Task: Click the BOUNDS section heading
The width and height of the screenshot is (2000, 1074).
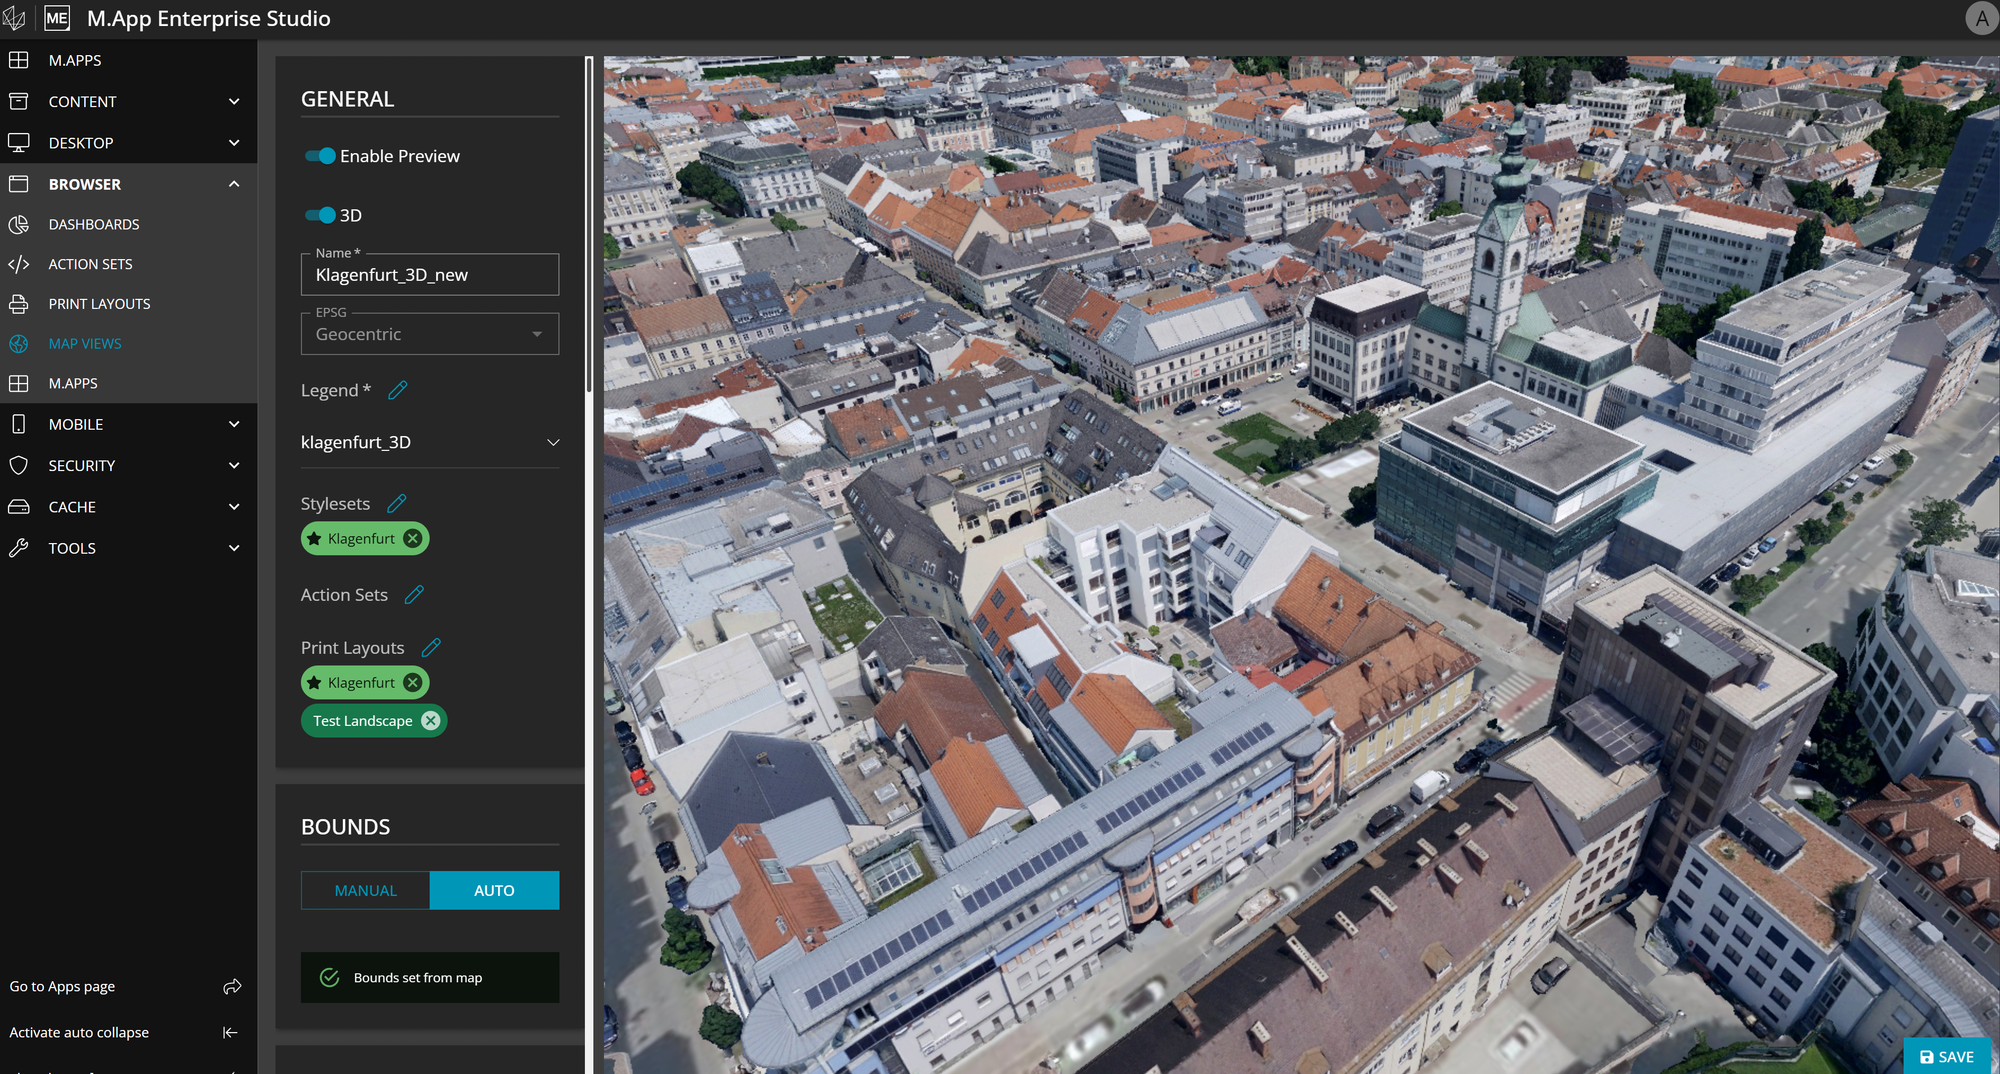Action: [x=345, y=827]
